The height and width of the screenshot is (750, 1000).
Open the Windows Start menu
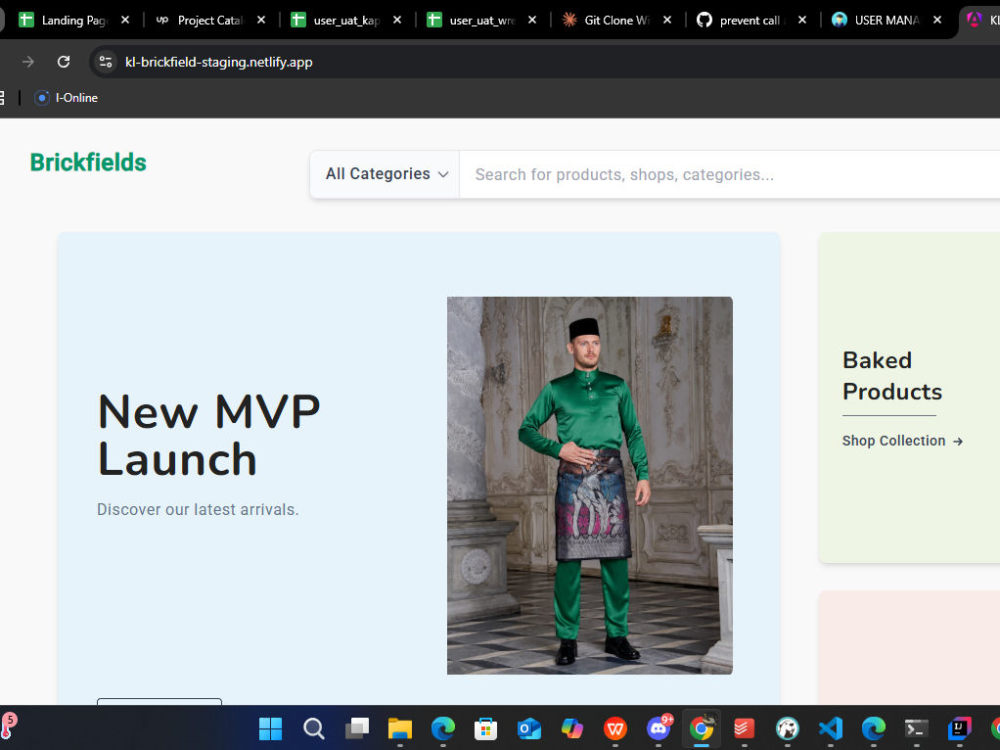(270, 728)
